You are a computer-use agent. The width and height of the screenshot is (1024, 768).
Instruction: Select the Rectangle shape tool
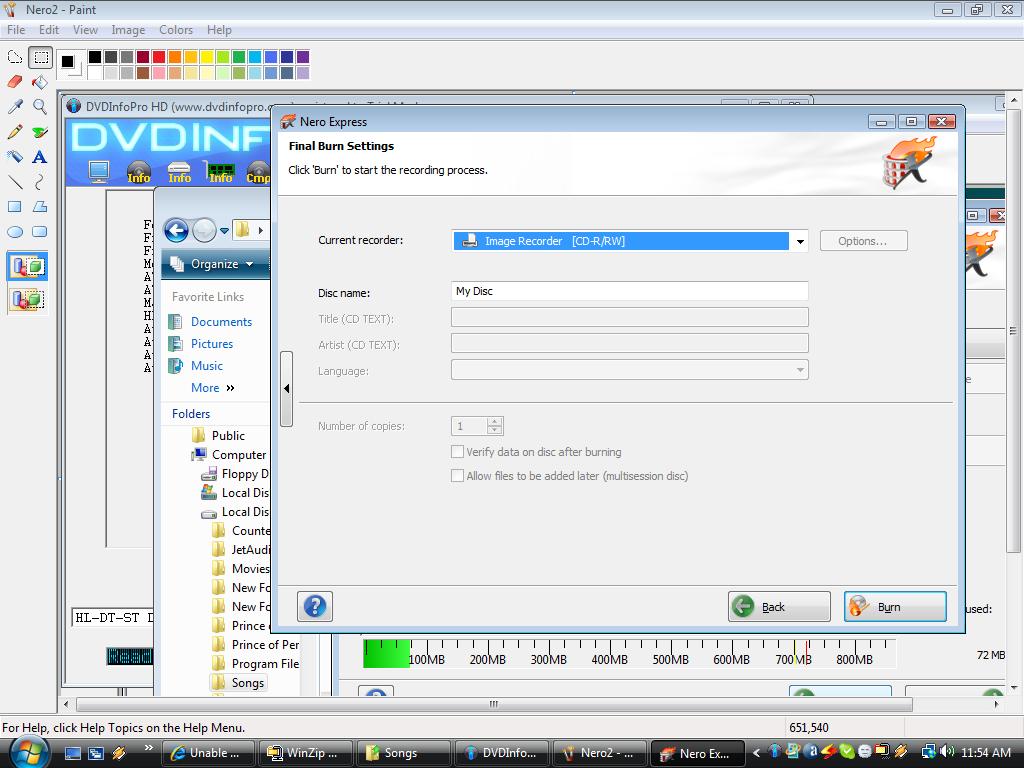point(14,207)
